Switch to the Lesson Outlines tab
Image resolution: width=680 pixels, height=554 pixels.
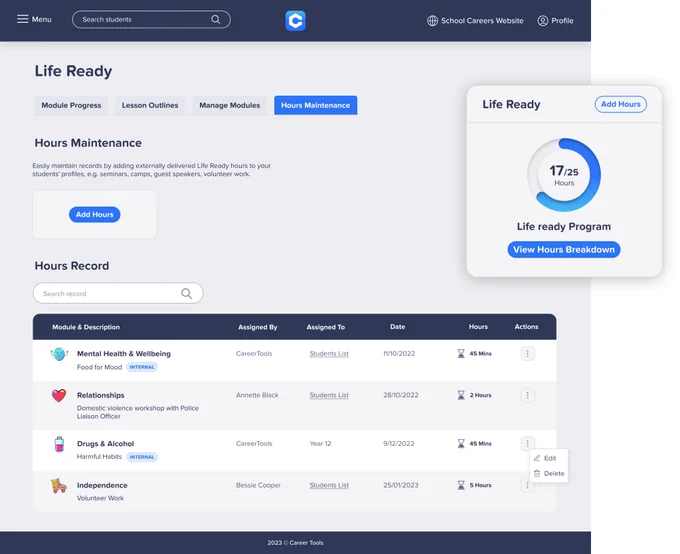click(x=150, y=105)
